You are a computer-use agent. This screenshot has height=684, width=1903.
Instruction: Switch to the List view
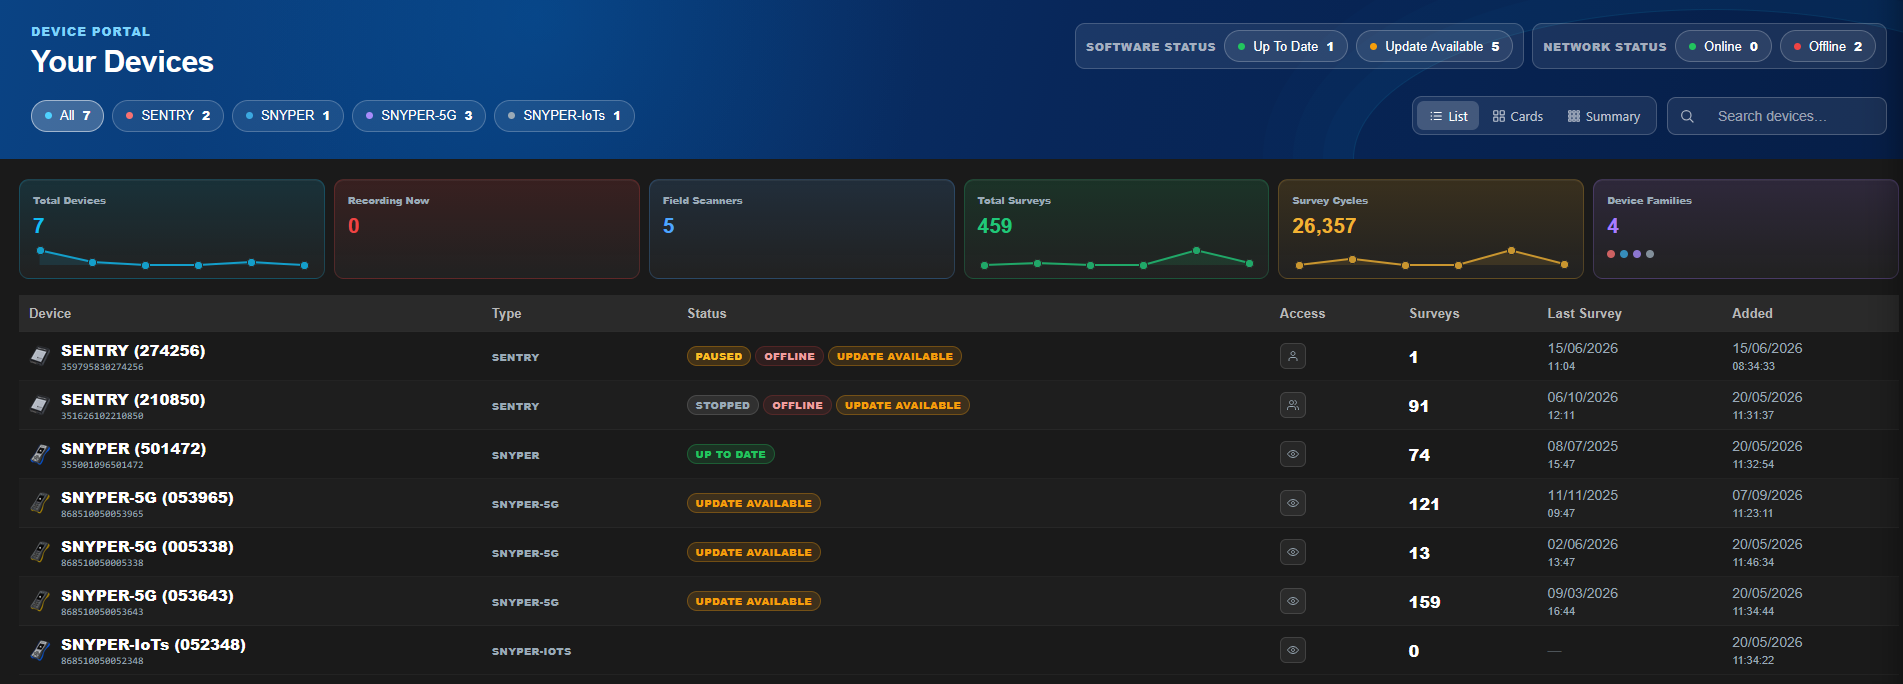click(x=1448, y=116)
